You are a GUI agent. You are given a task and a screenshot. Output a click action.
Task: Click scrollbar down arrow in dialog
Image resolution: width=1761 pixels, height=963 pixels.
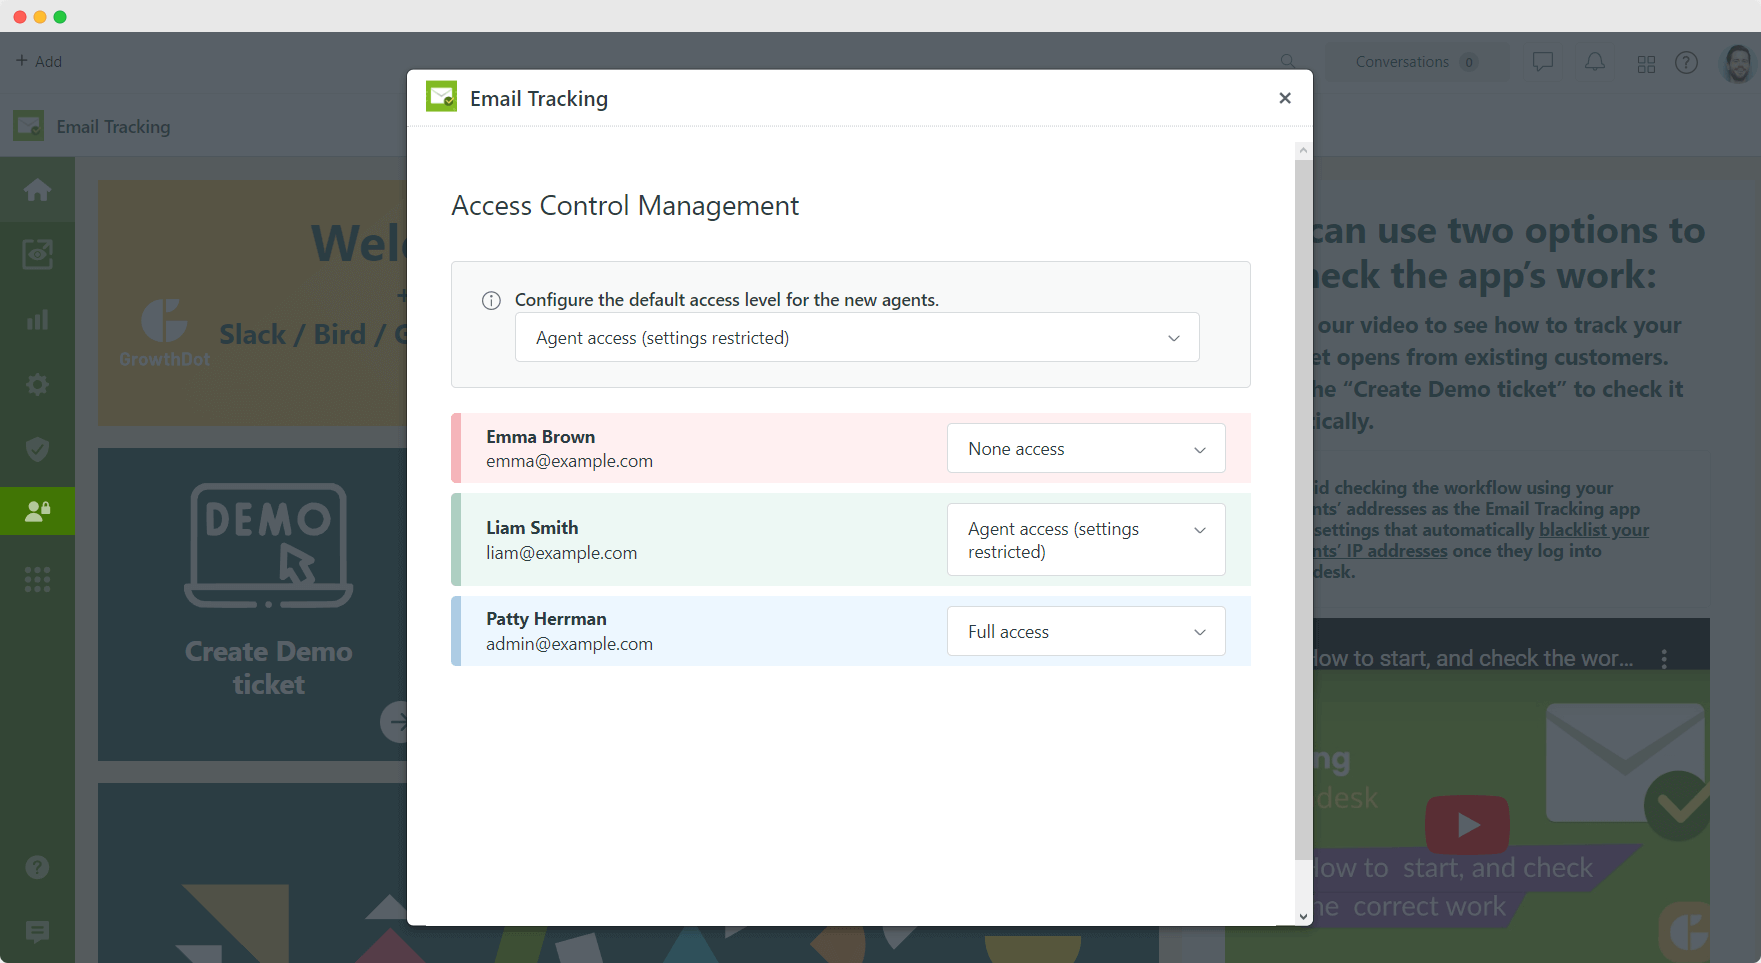coord(1303,916)
